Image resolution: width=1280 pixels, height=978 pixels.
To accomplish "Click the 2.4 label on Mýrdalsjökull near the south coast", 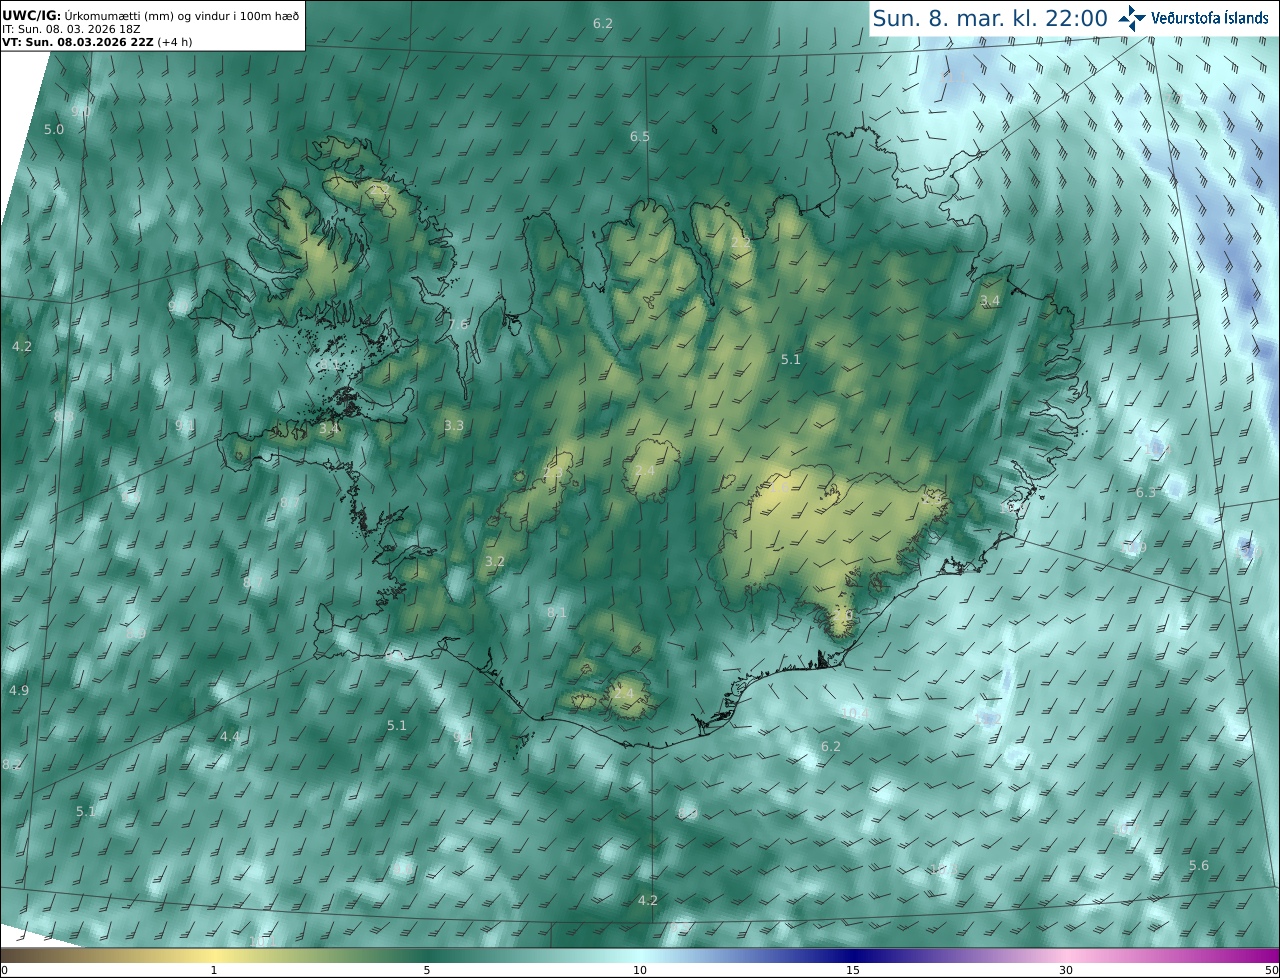I will (624, 693).
